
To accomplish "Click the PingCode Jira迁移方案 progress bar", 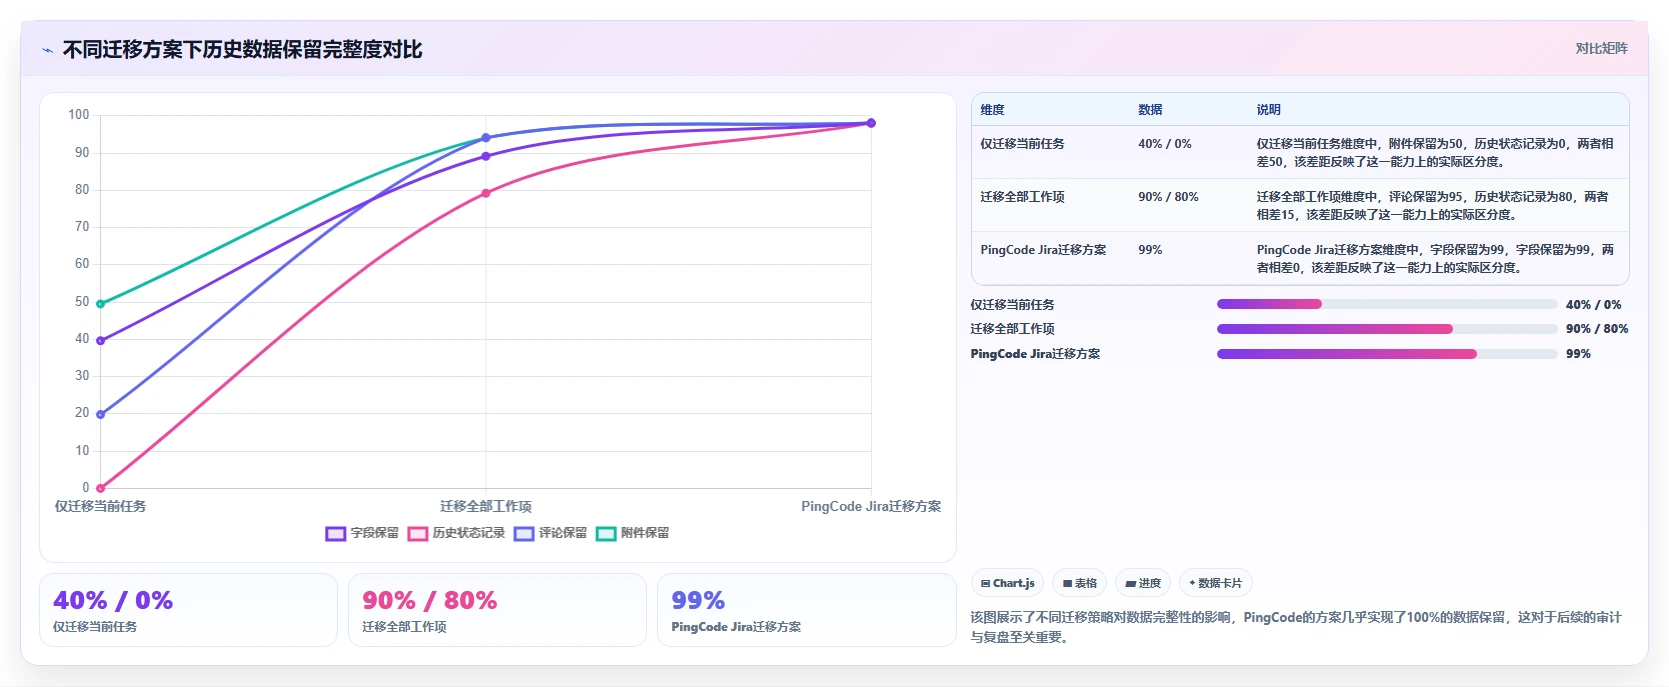I will 1387,354.
